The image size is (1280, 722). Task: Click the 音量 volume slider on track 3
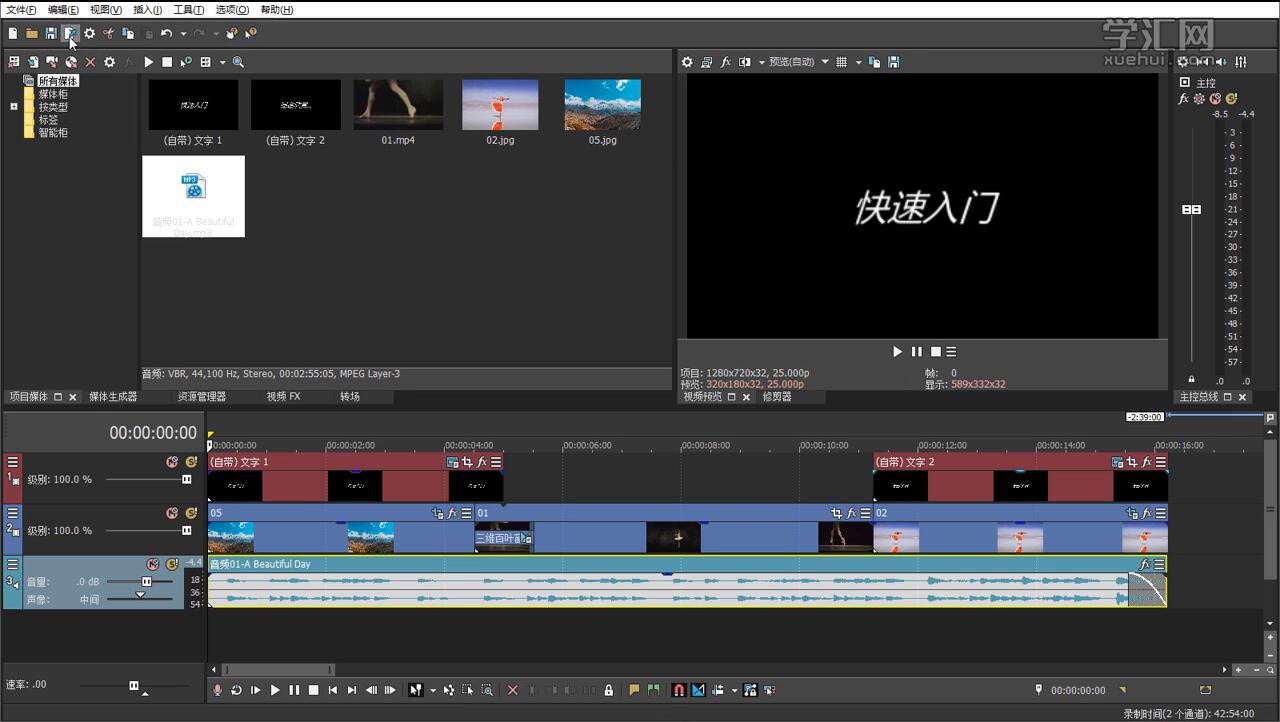coord(146,582)
